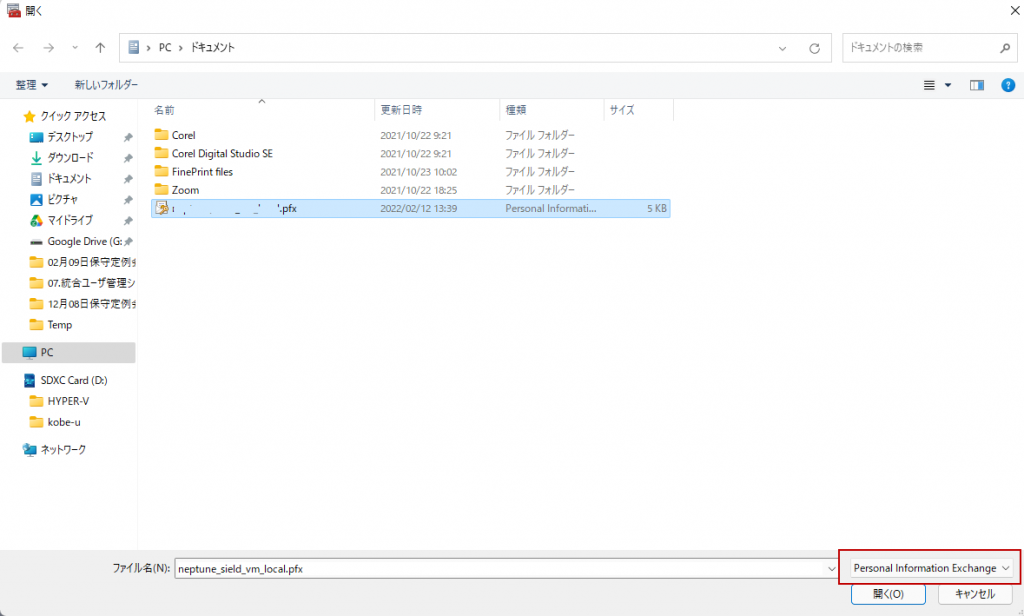
Task: Click the 開く(O) button
Action: pos(888,593)
